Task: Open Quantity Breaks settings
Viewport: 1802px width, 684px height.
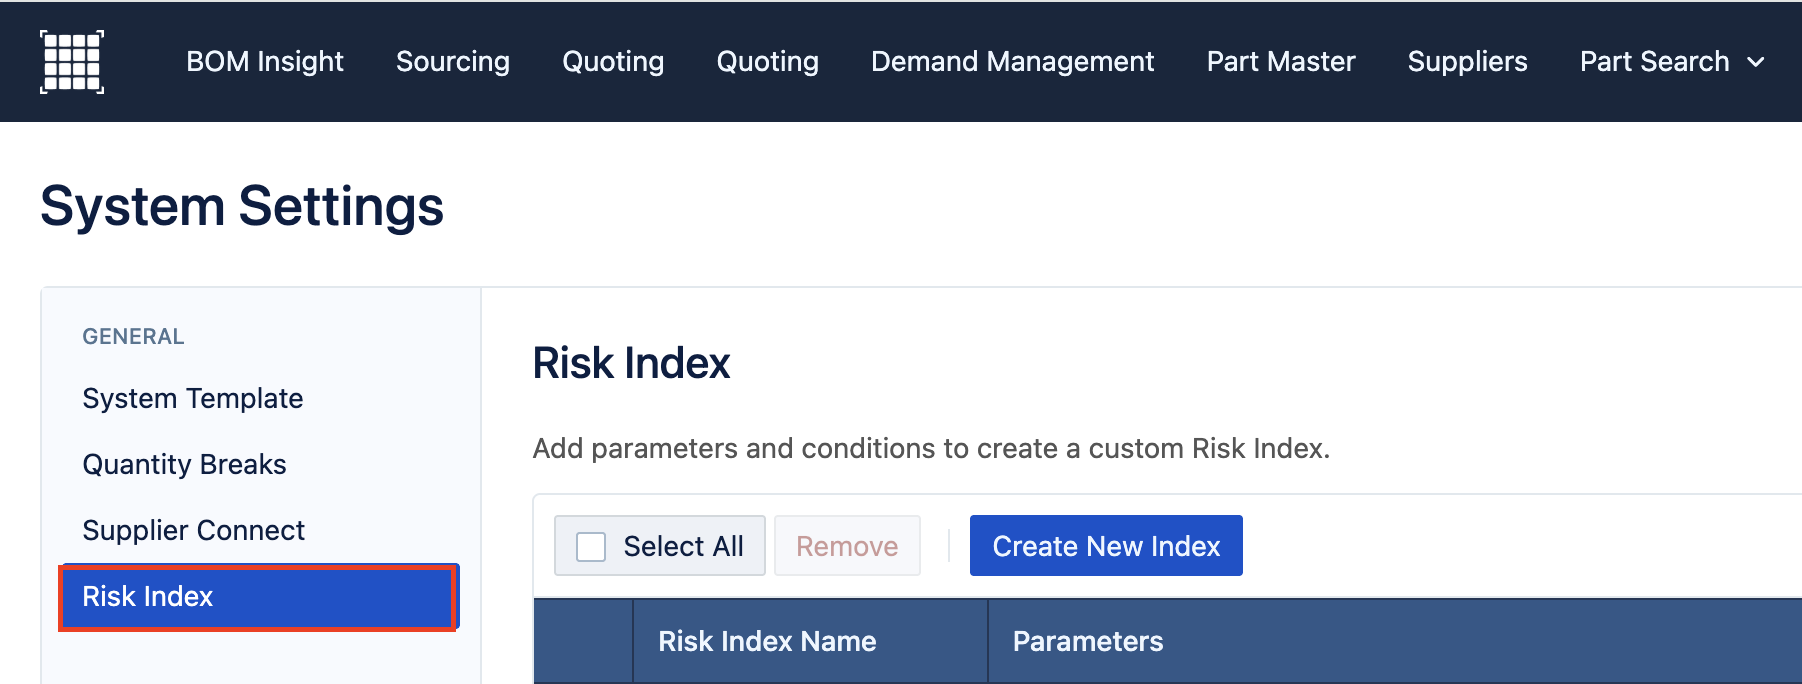Action: (185, 464)
